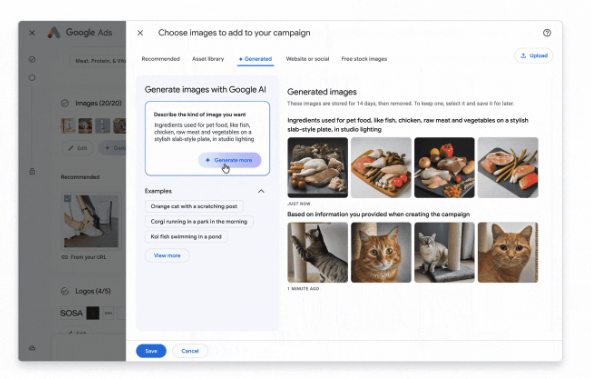
Task: Choose the 'Koi fish swimming in a pond' example
Action: (x=186, y=237)
